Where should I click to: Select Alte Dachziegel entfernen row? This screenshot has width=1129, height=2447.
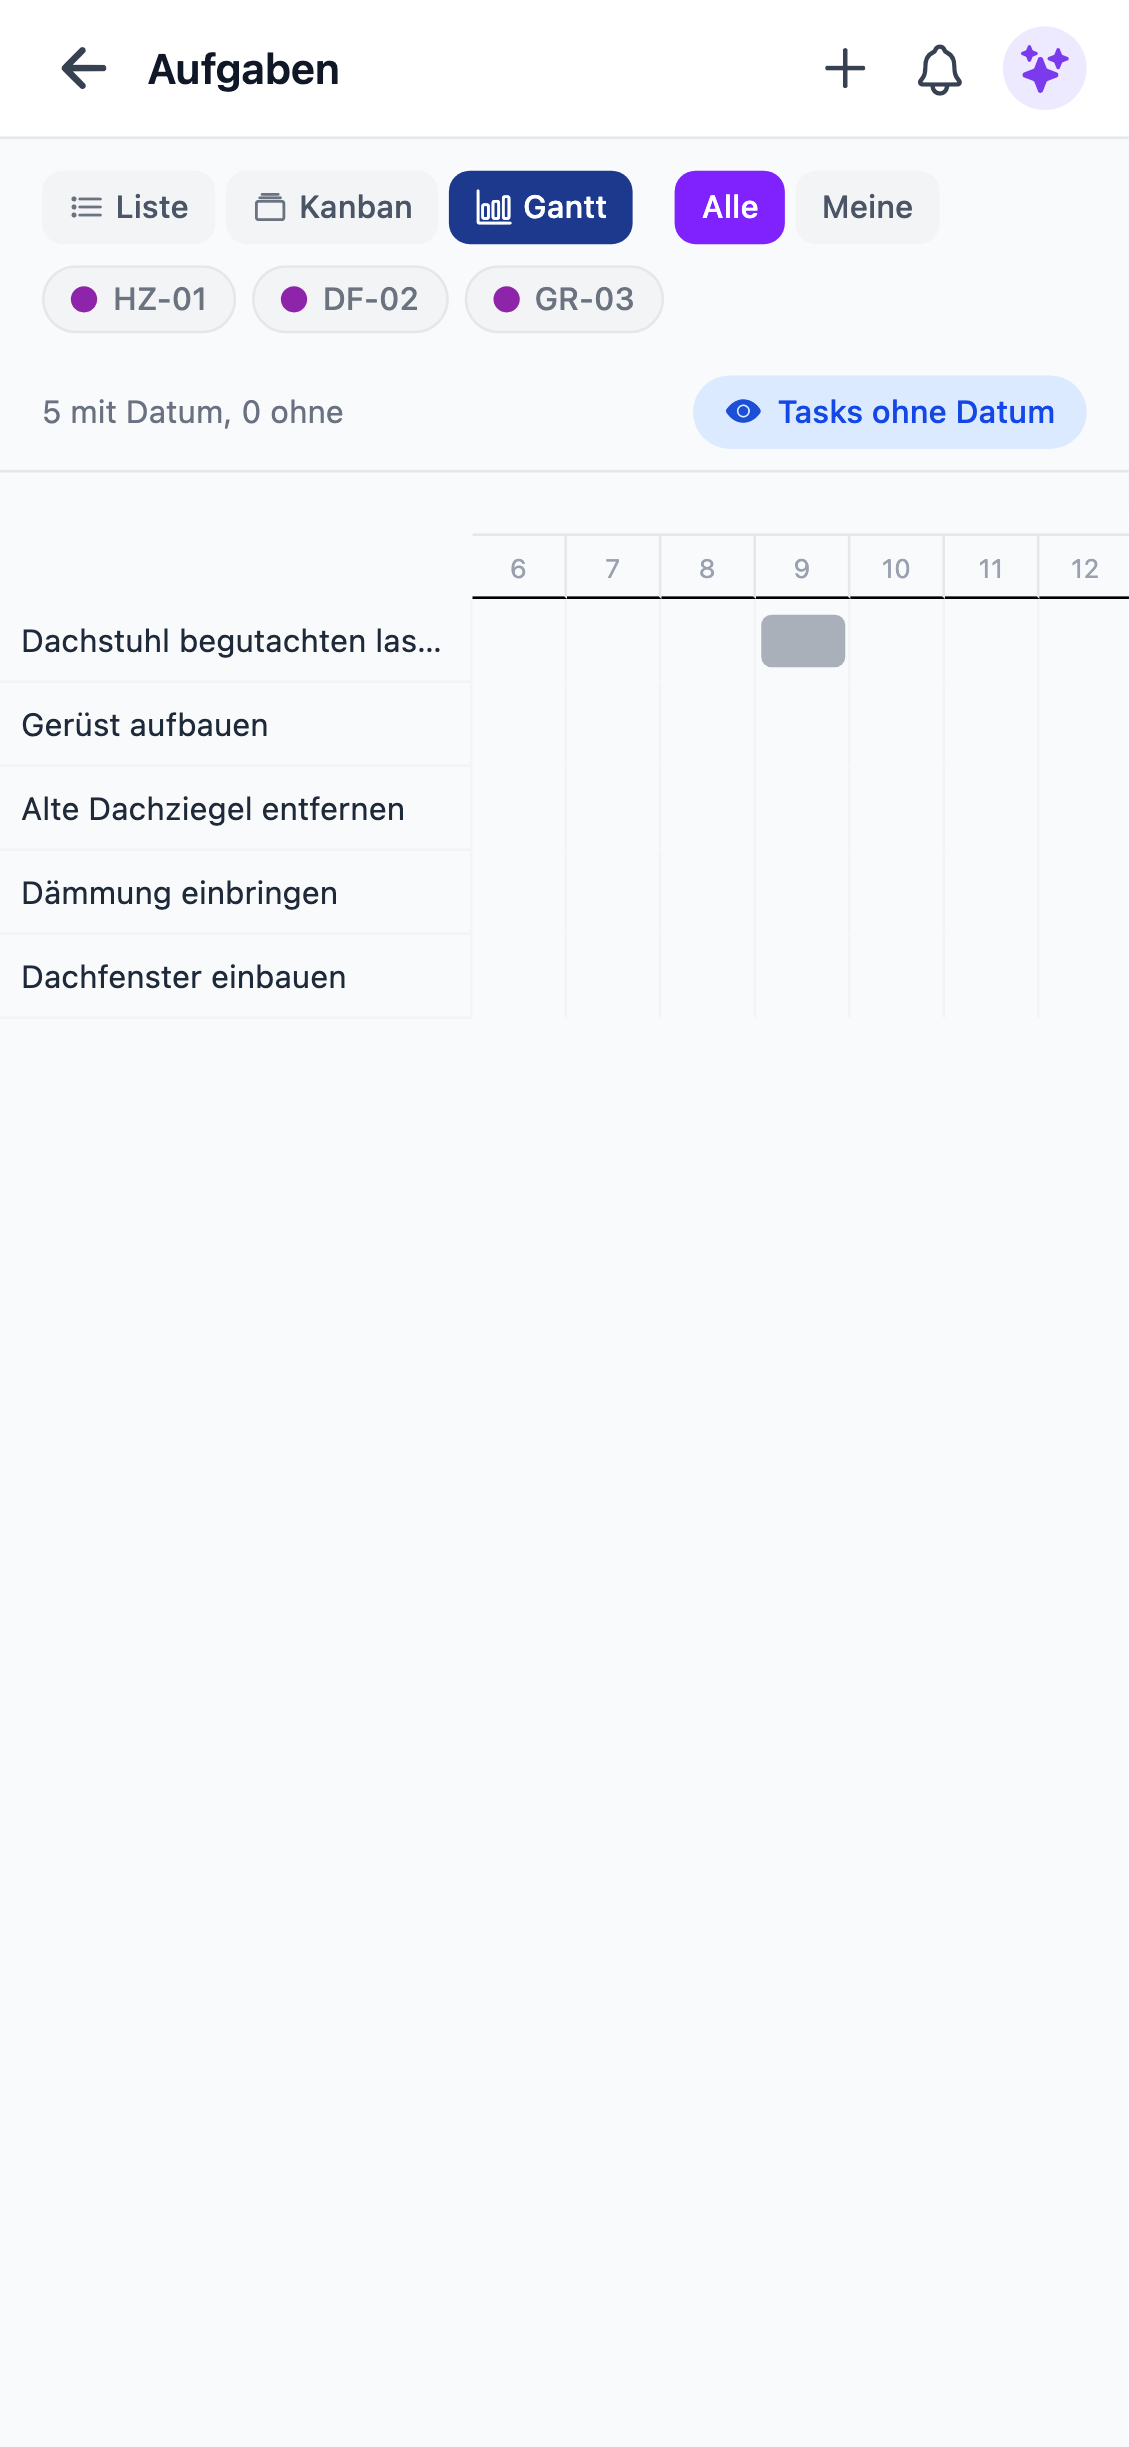(x=213, y=809)
